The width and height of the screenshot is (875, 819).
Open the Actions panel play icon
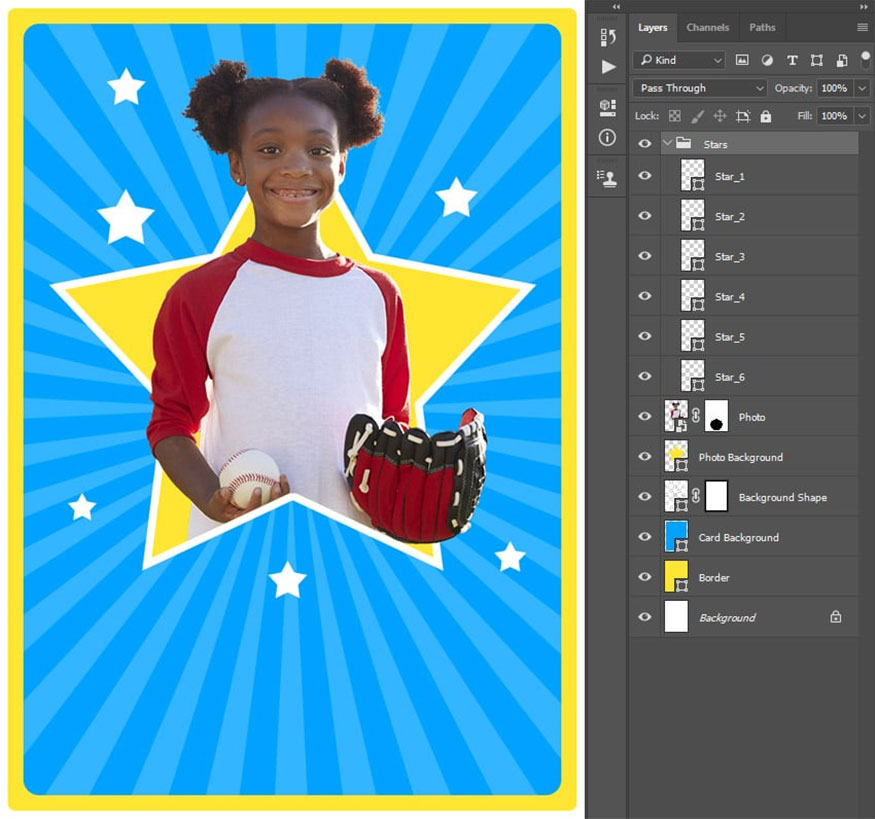(608, 67)
